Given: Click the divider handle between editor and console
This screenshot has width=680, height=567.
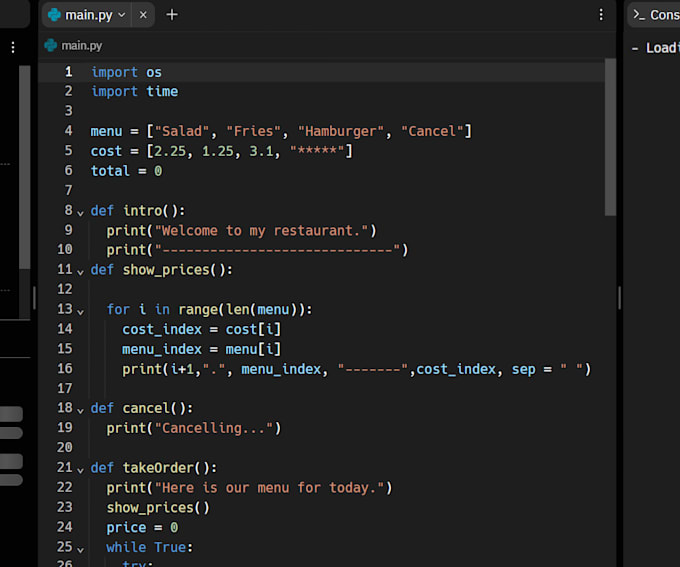Looking at the screenshot, I should 619,298.
